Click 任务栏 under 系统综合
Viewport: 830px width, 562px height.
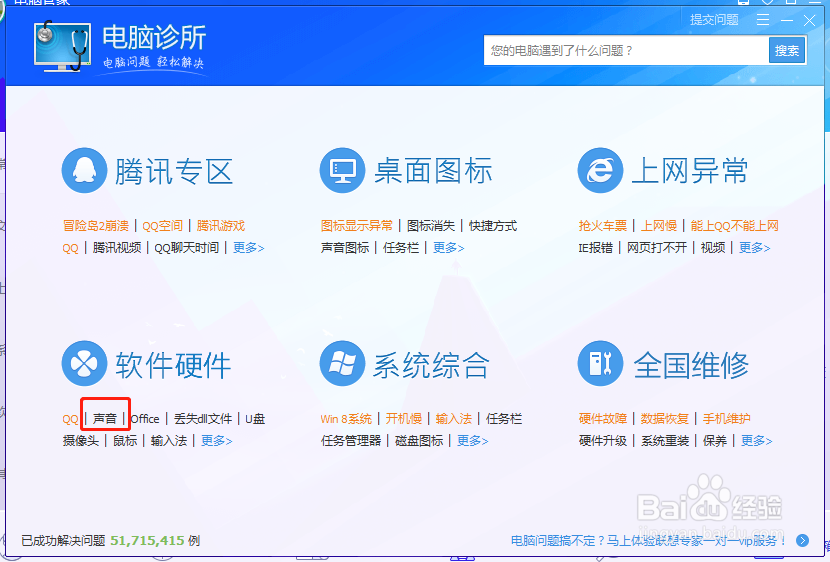[x=504, y=419]
